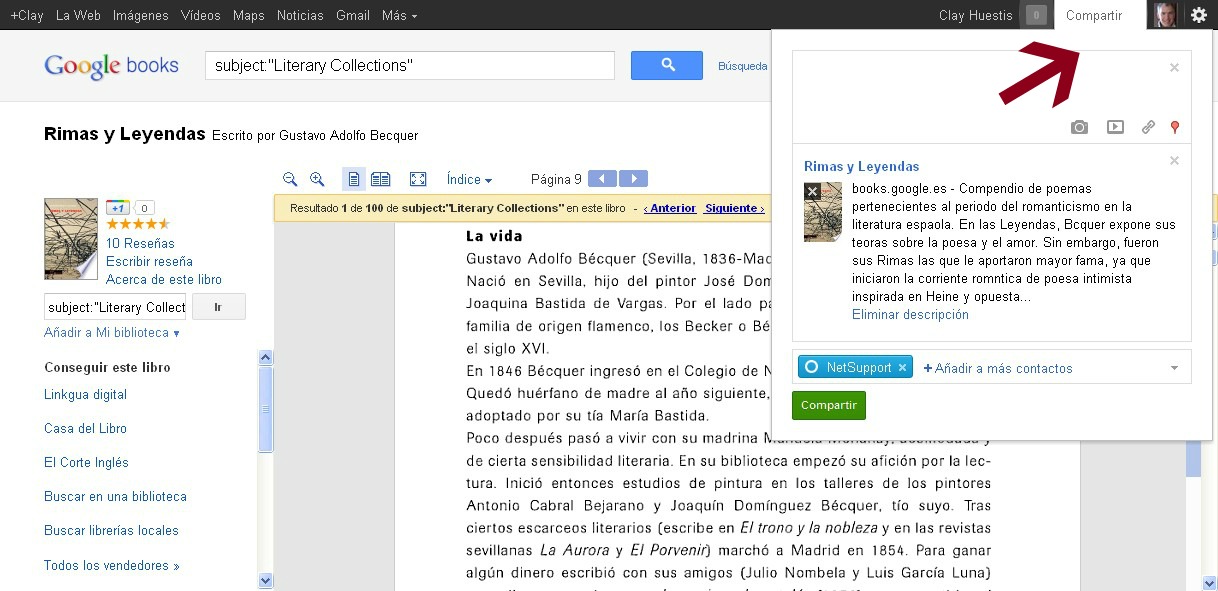Click Buscar librerías locales
The width and height of the screenshot is (1218, 591).
[111, 530]
